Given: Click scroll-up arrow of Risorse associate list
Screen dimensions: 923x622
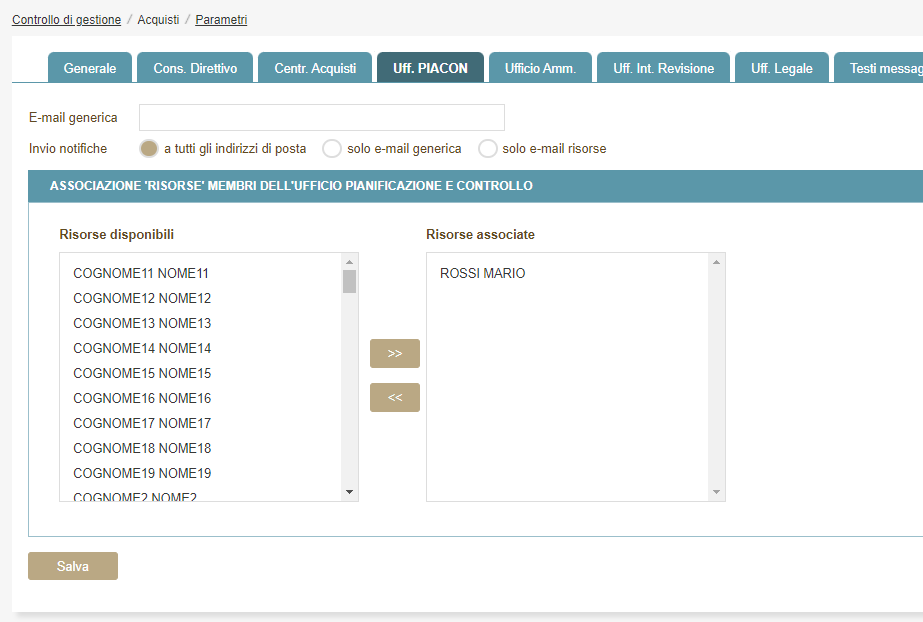Looking at the screenshot, I should coord(716,263).
